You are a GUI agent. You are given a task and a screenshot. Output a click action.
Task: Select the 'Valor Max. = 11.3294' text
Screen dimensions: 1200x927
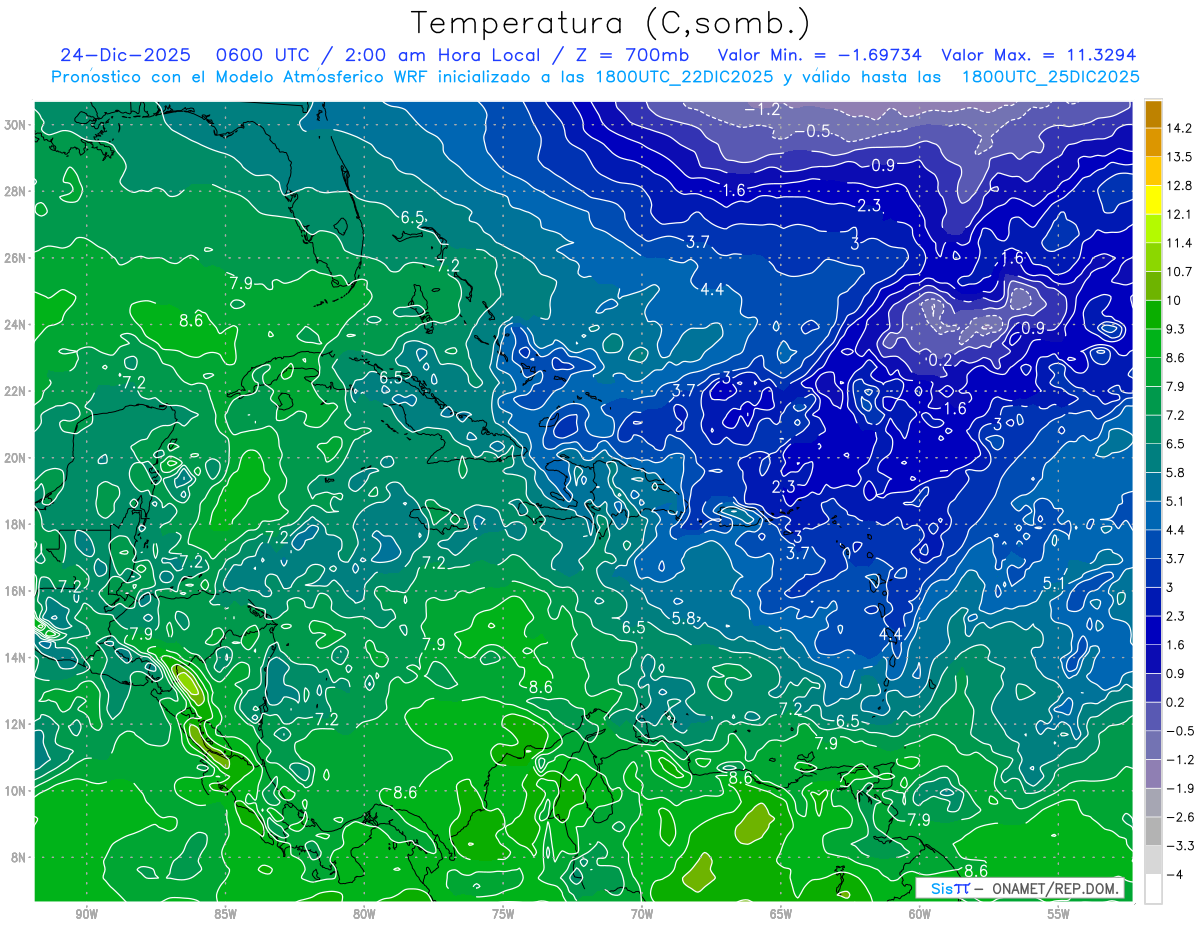[x=1038, y=55]
